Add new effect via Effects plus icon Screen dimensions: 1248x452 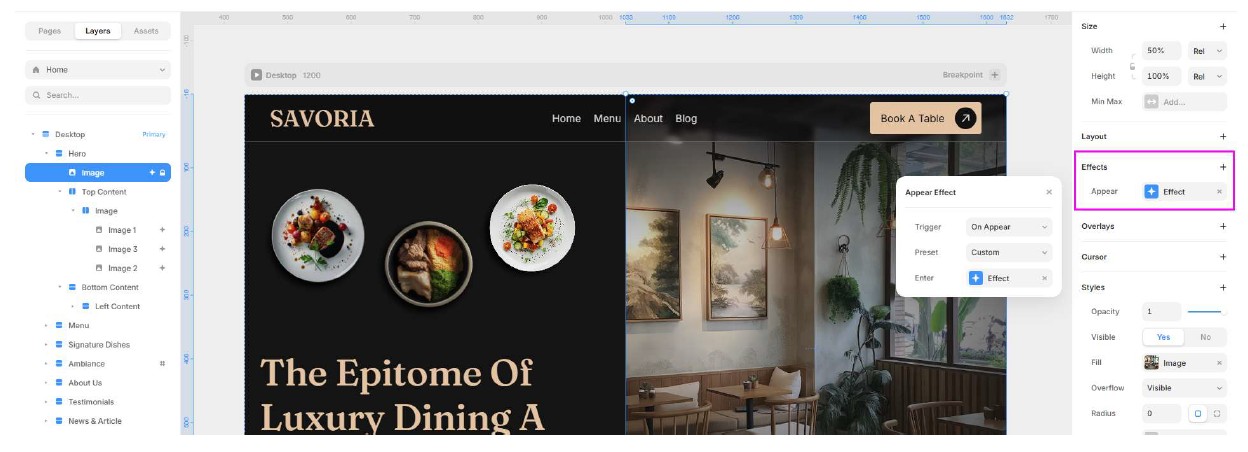click(x=1222, y=167)
